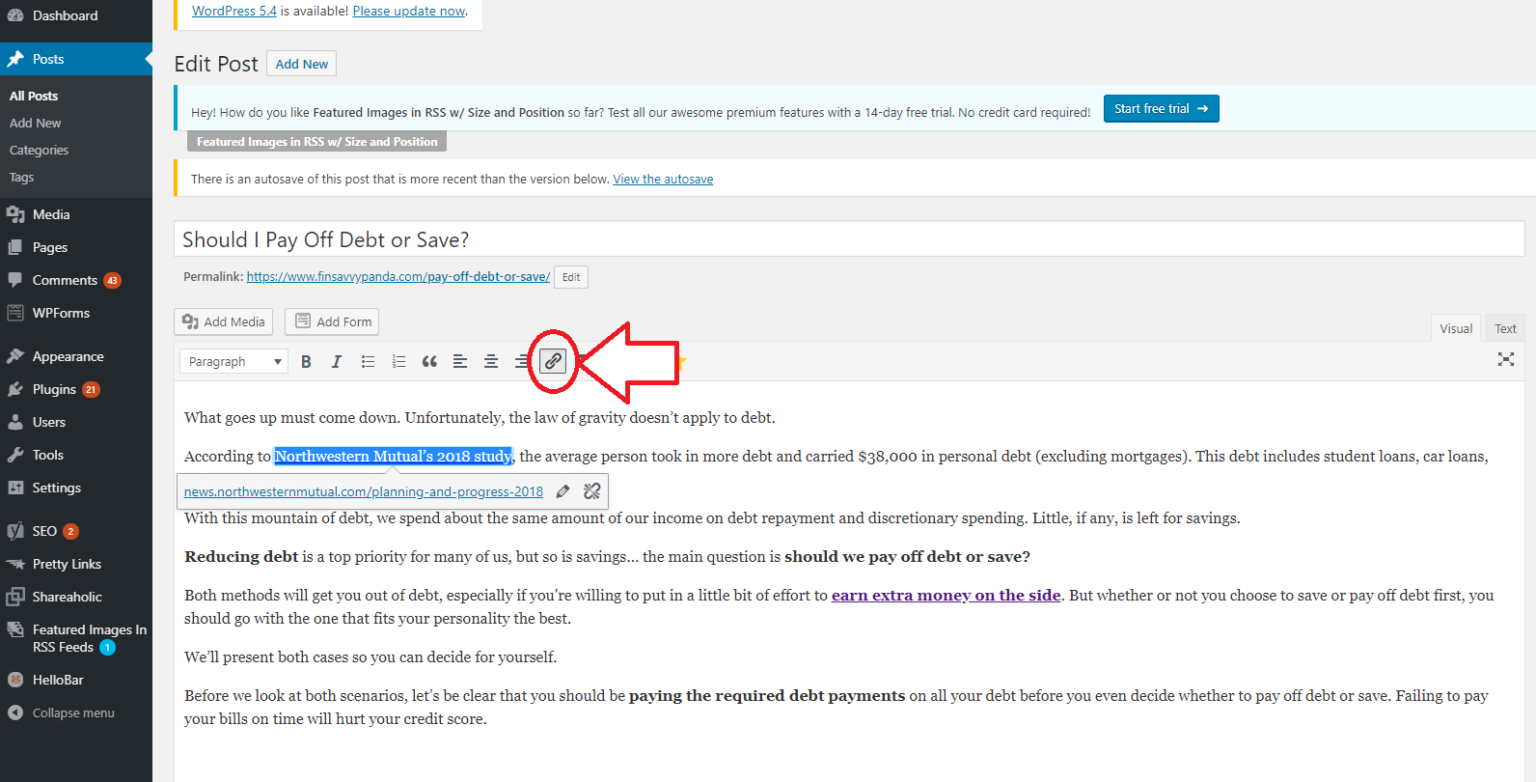
Task: Insert a bulleted list
Action: tap(367, 361)
